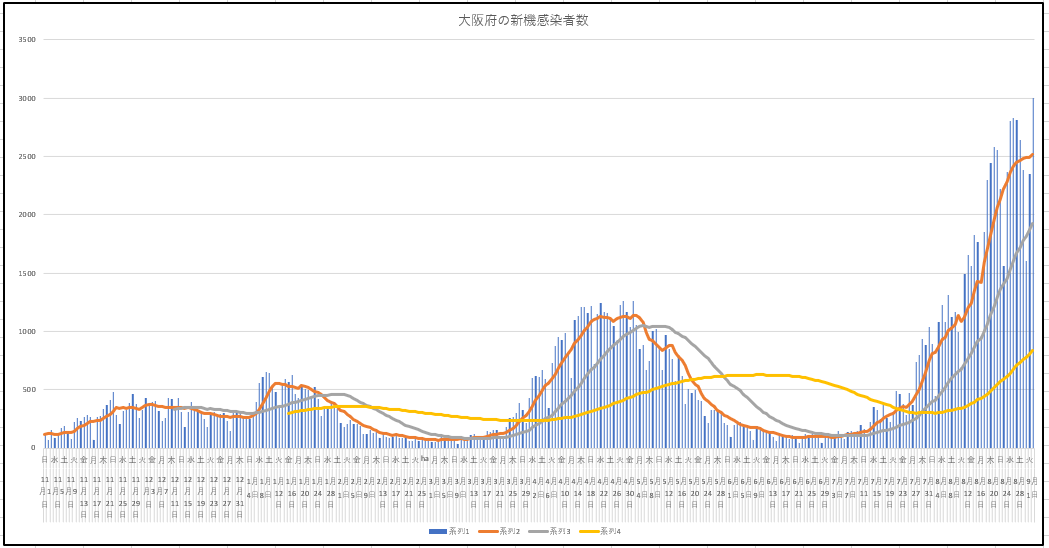Click the 系列1 blue legend entry
Viewport: 1049px width, 548px height.
pos(455,531)
